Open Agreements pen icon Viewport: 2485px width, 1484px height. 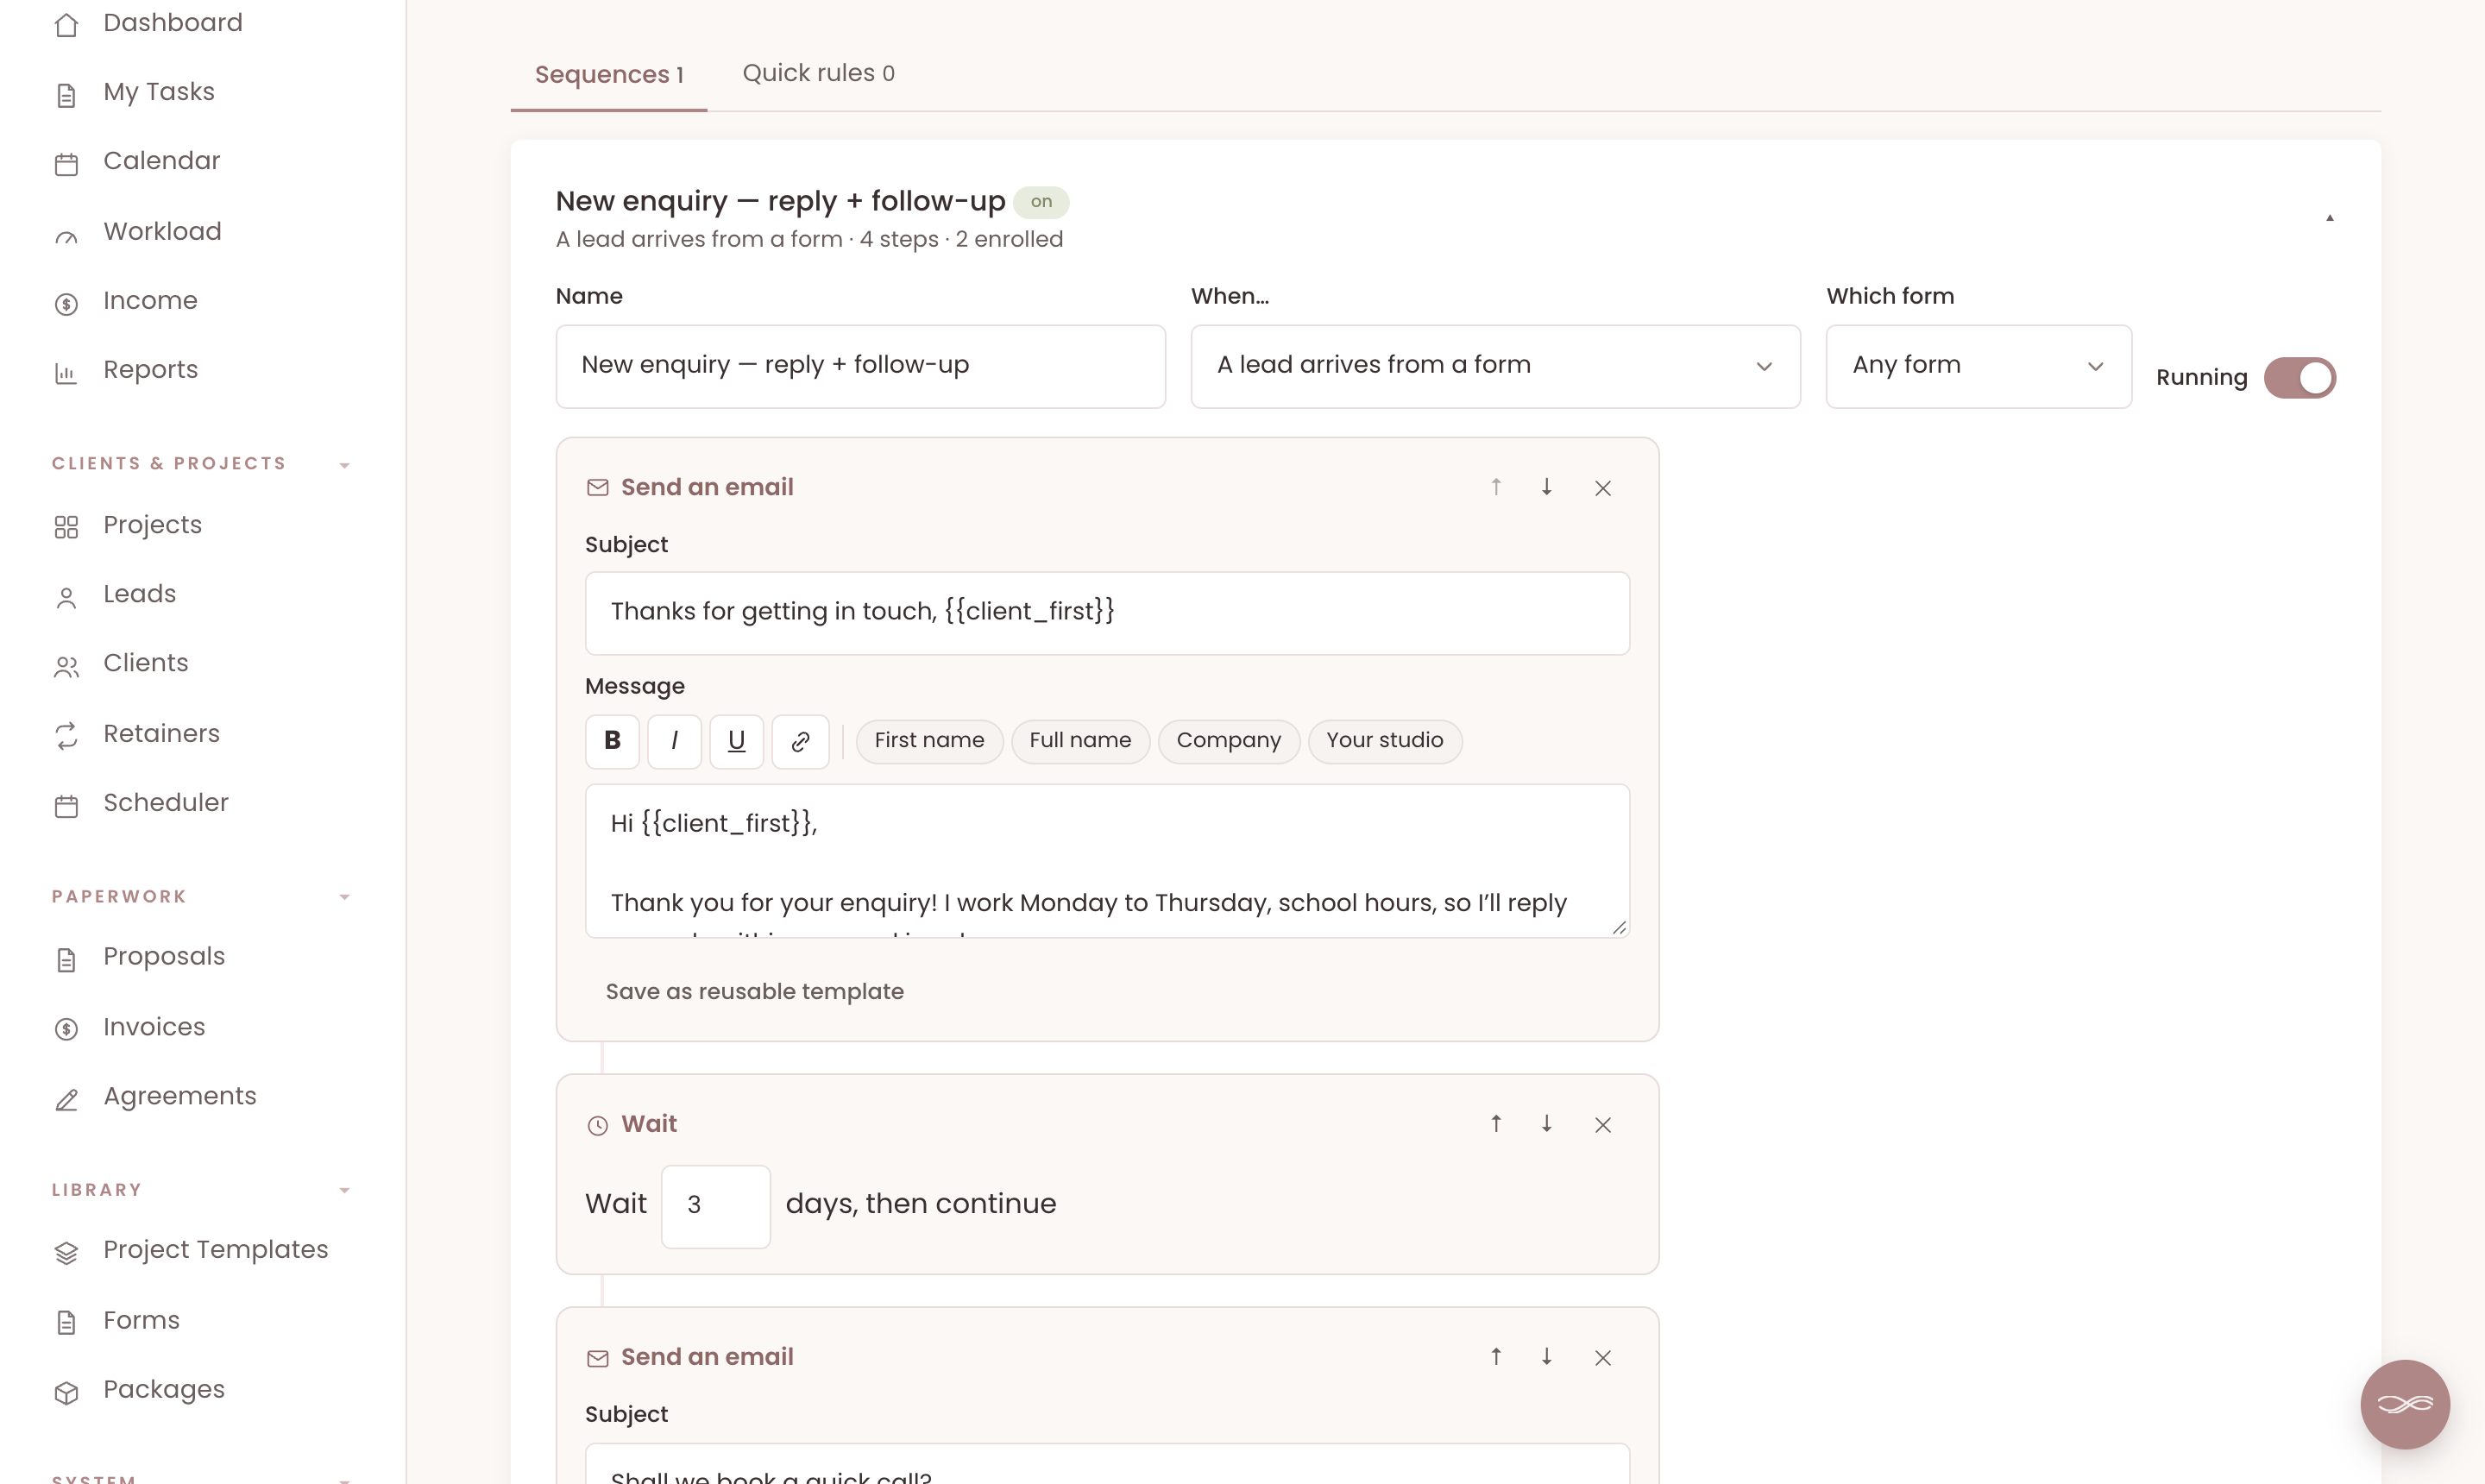click(66, 1100)
